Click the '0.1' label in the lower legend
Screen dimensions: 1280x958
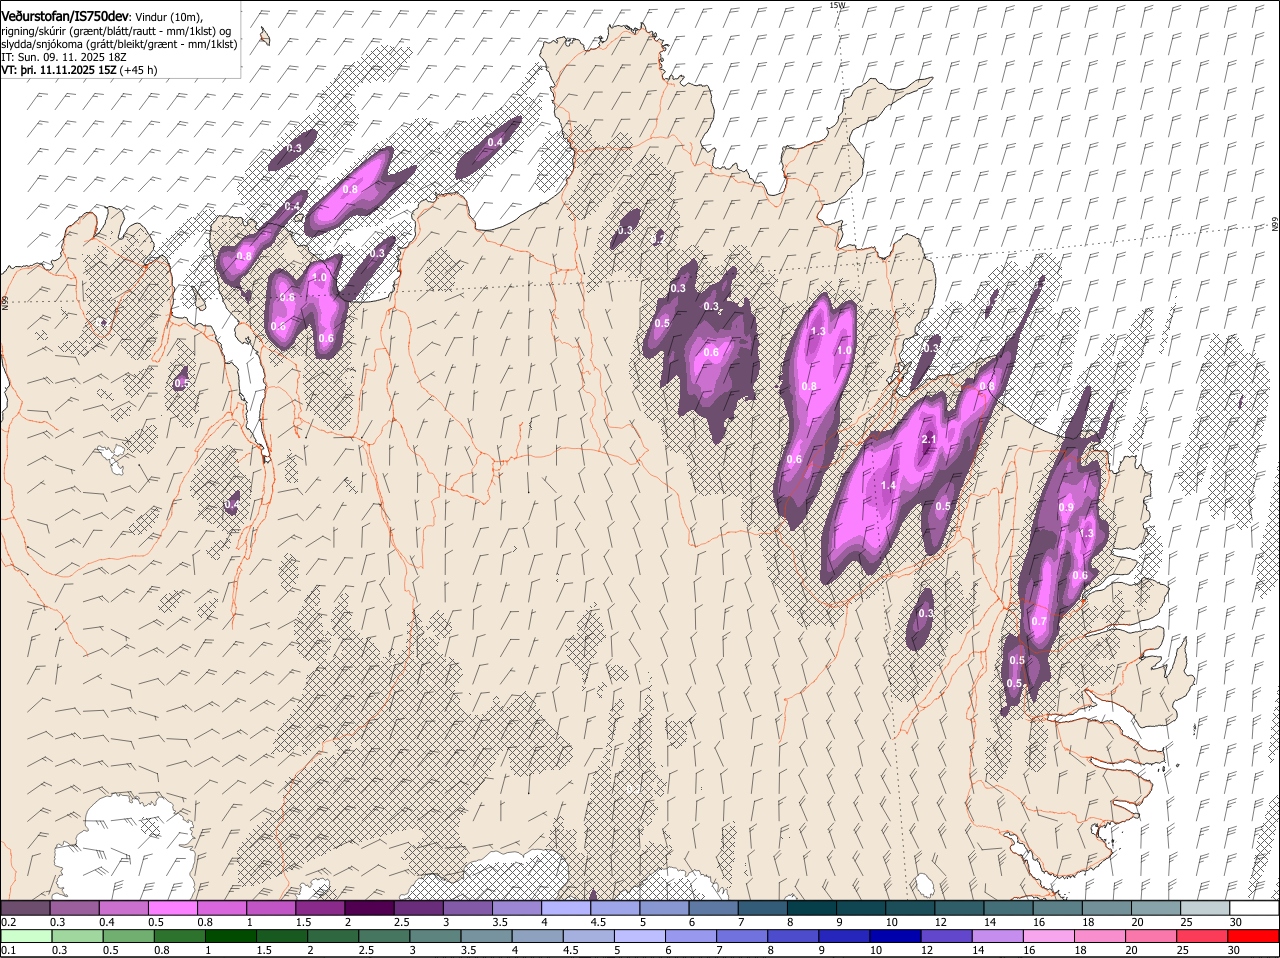coord(8,950)
